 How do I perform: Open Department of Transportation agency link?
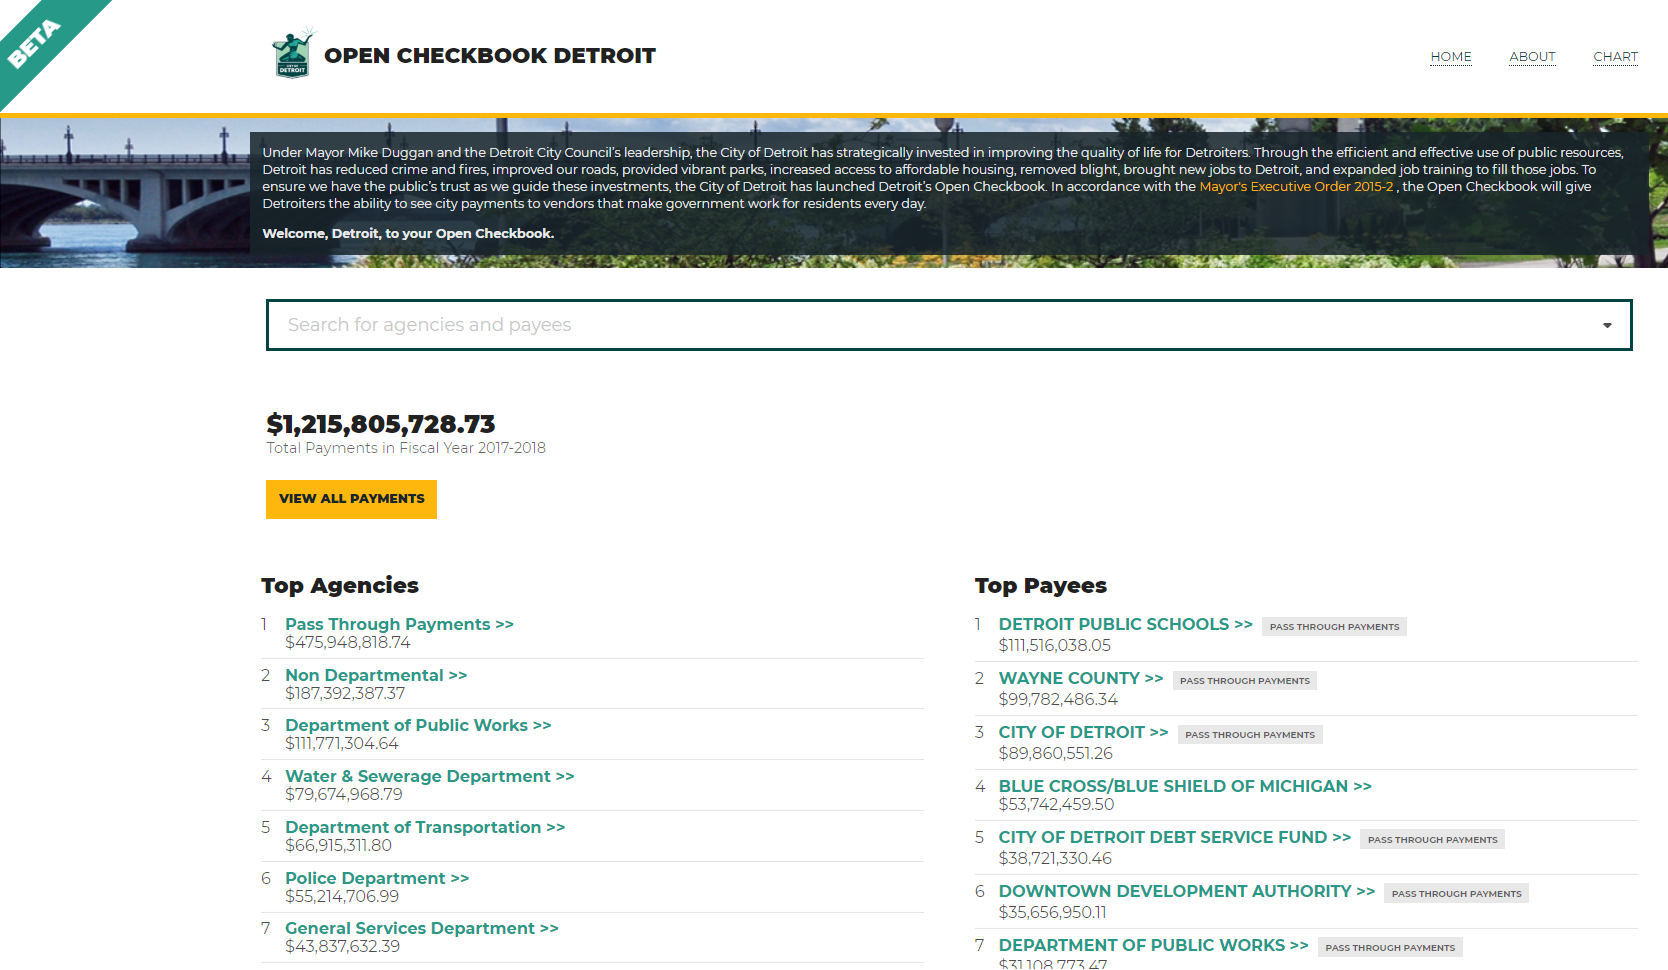tap(424, 827)
